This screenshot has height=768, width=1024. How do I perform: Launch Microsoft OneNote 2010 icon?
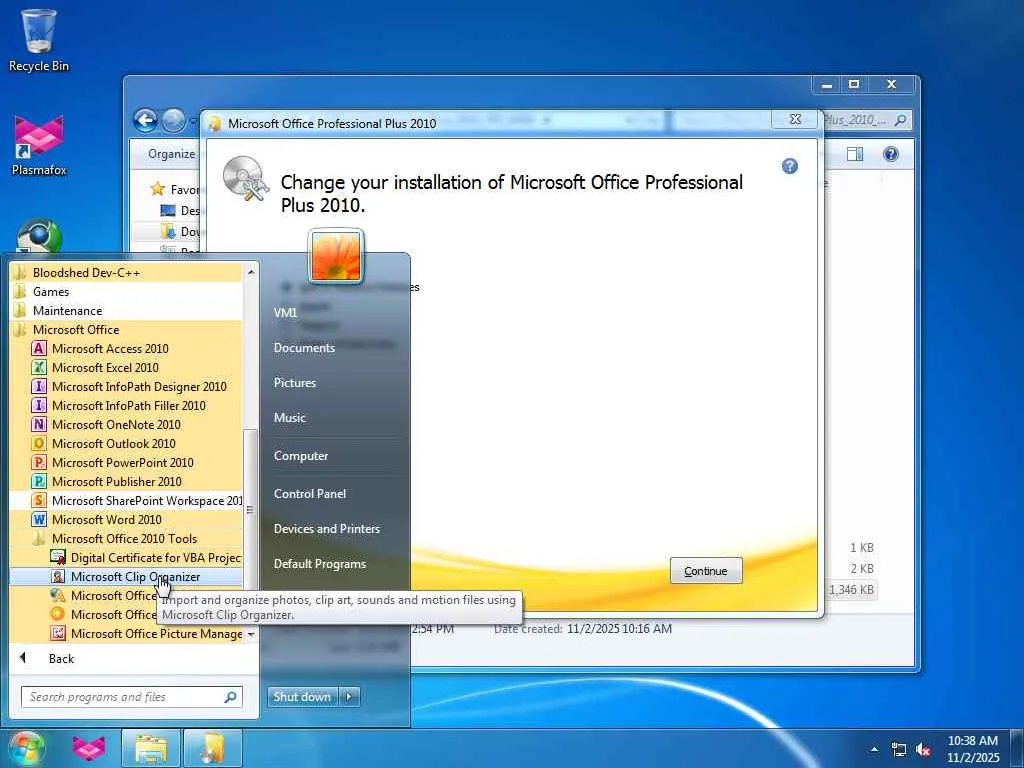click(x=39, y=424)
